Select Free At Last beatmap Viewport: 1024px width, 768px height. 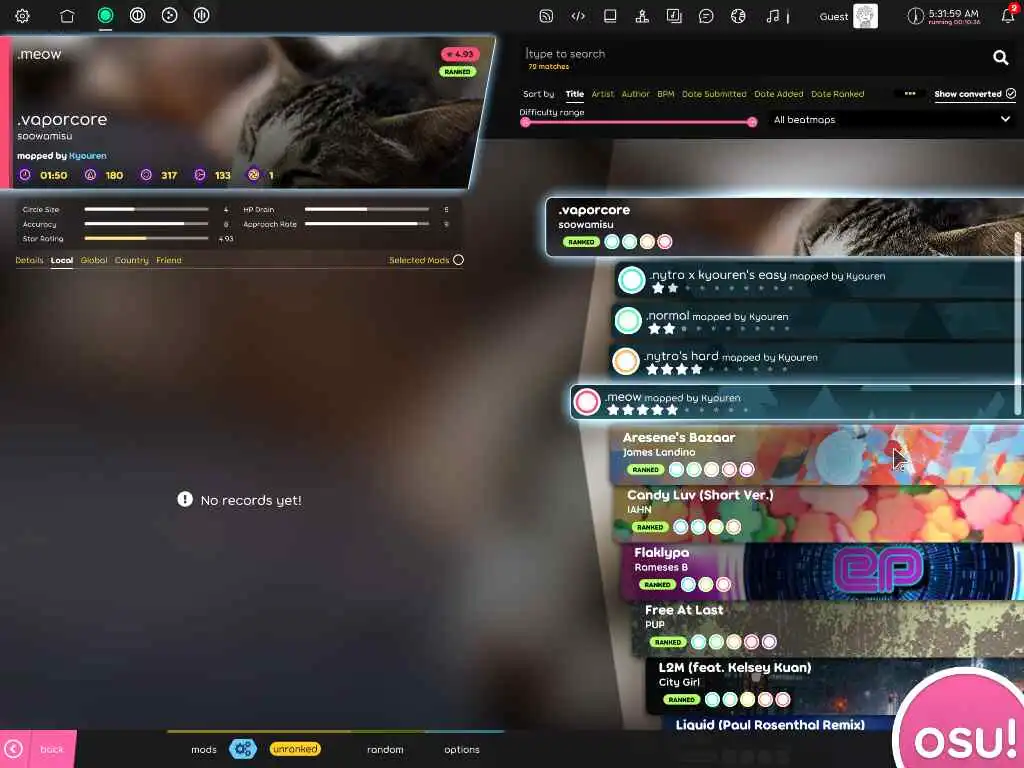[x=827, y=628]
